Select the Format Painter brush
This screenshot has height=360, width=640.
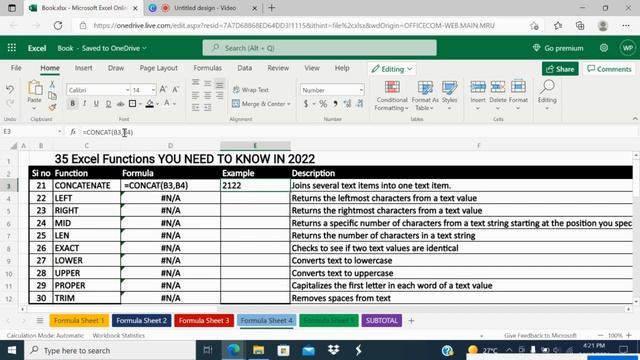pos(52,107)
